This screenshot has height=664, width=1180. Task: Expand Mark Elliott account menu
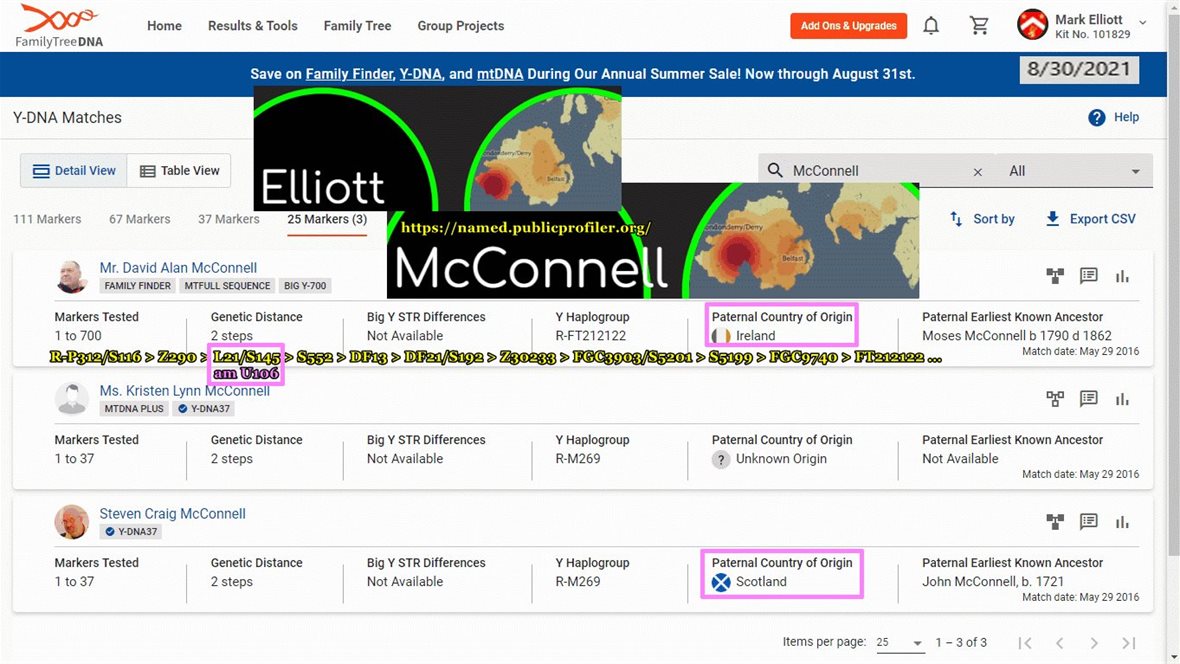coord(1143,22)
